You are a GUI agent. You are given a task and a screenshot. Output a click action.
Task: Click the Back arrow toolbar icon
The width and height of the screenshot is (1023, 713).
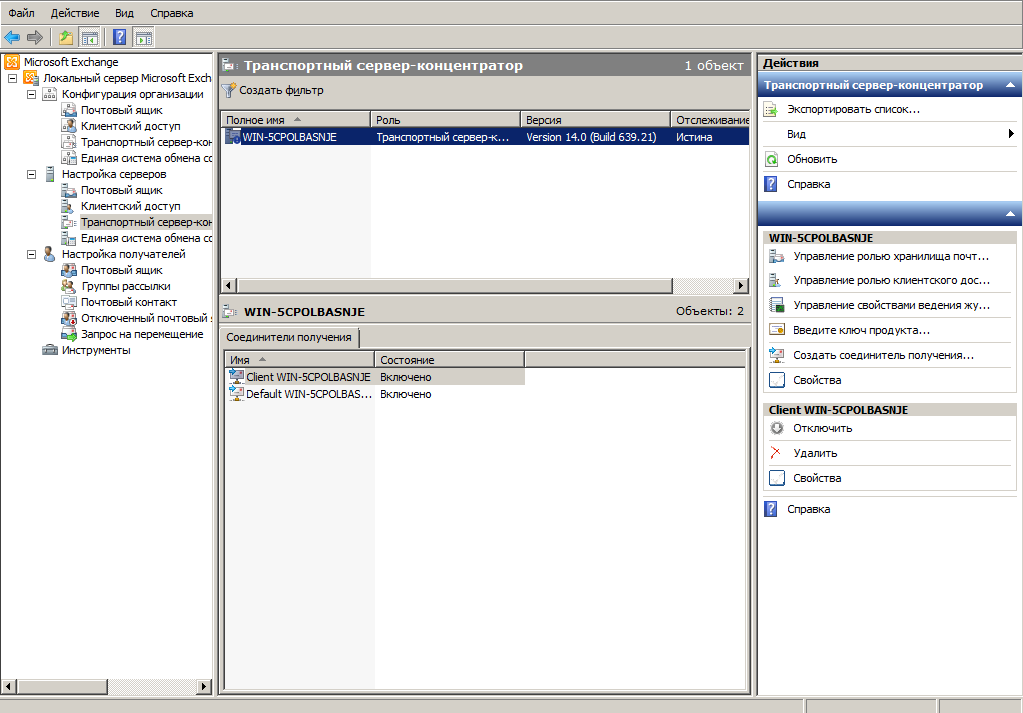tap(12, 37)
